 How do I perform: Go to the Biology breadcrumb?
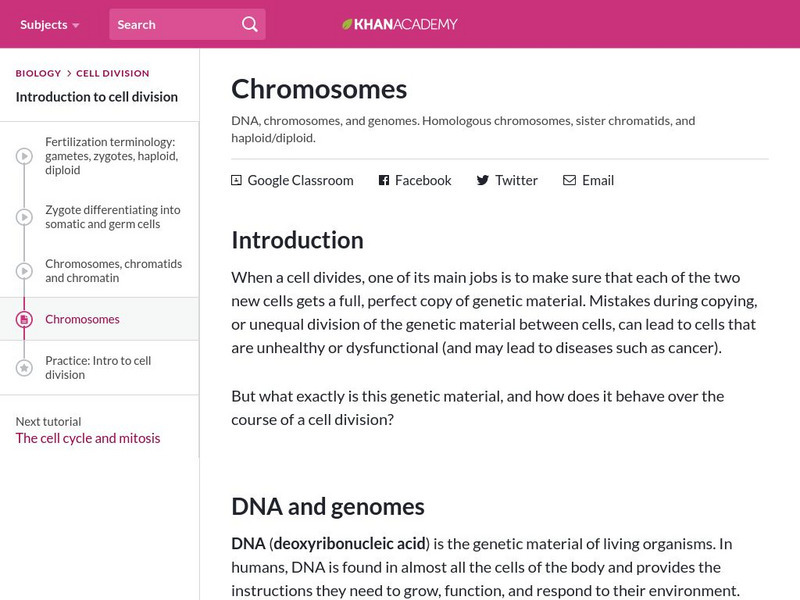38,73
